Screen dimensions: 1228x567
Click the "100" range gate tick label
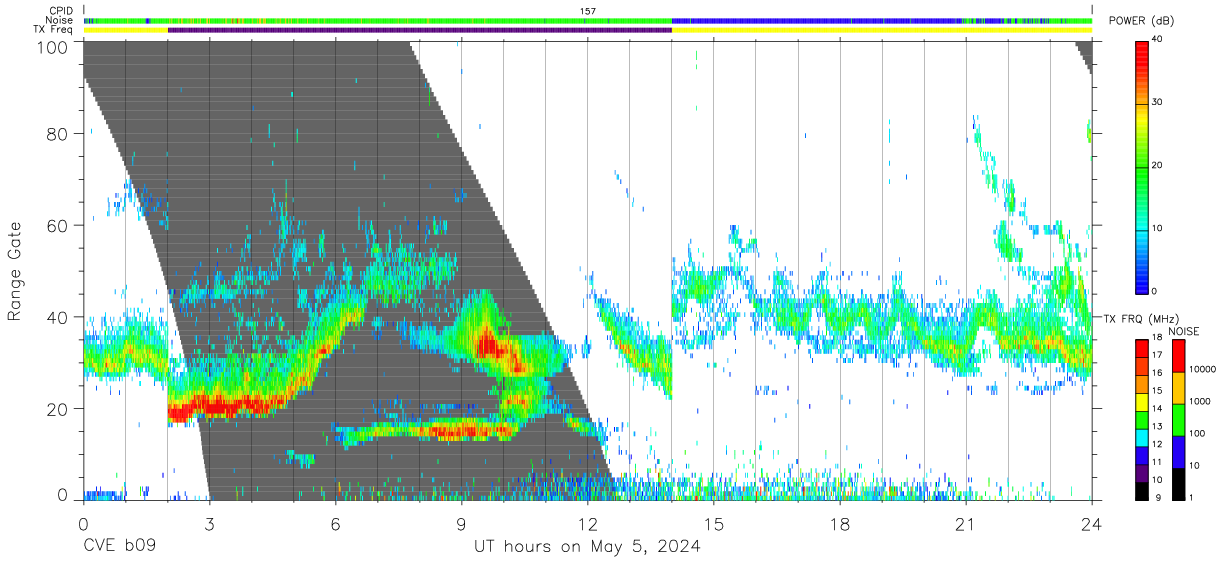click(x=52, y=47)
